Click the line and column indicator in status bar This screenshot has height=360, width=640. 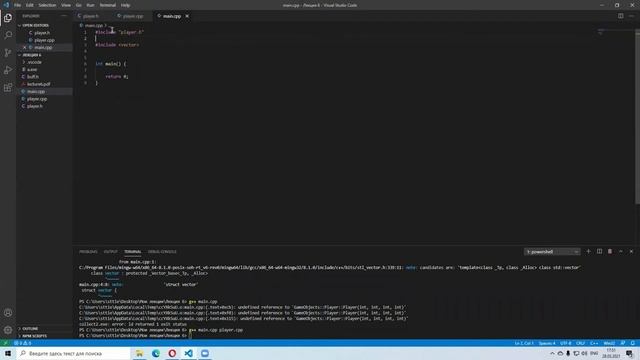coord(524,343)
